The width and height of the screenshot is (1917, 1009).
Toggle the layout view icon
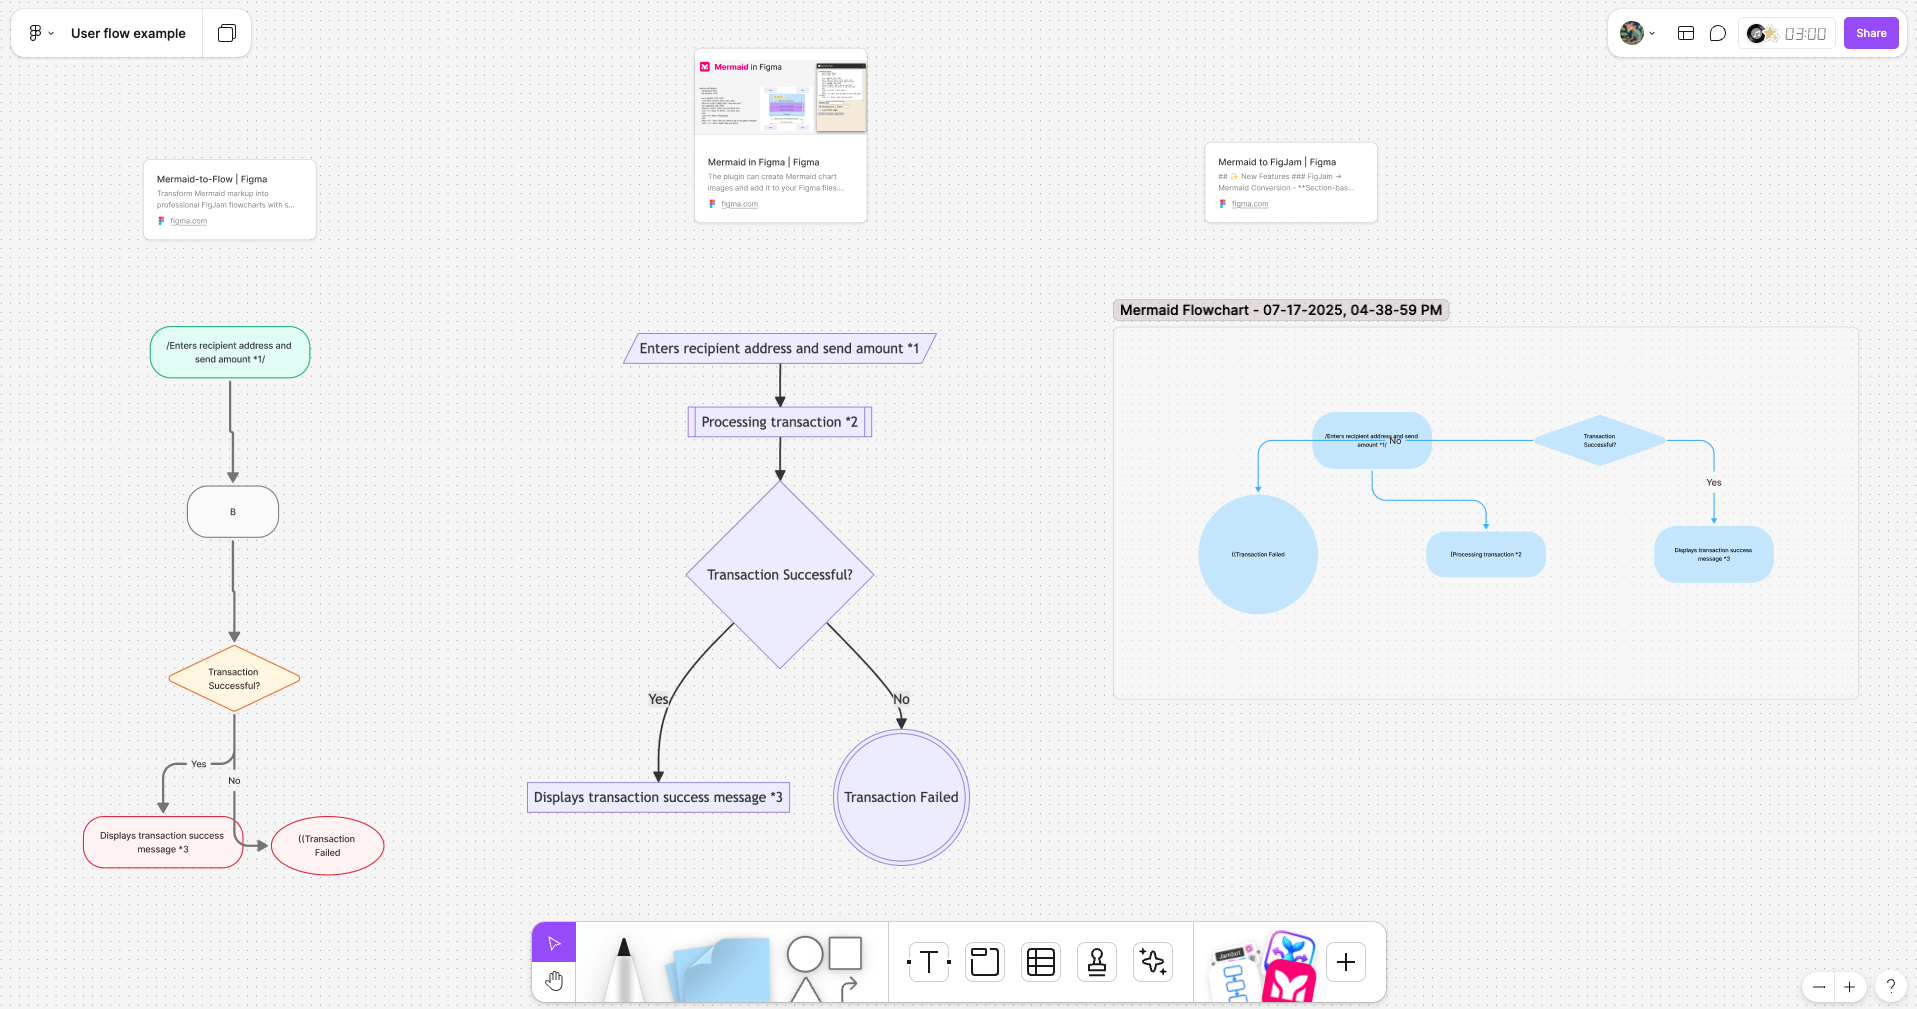[x=1685, y=33]
